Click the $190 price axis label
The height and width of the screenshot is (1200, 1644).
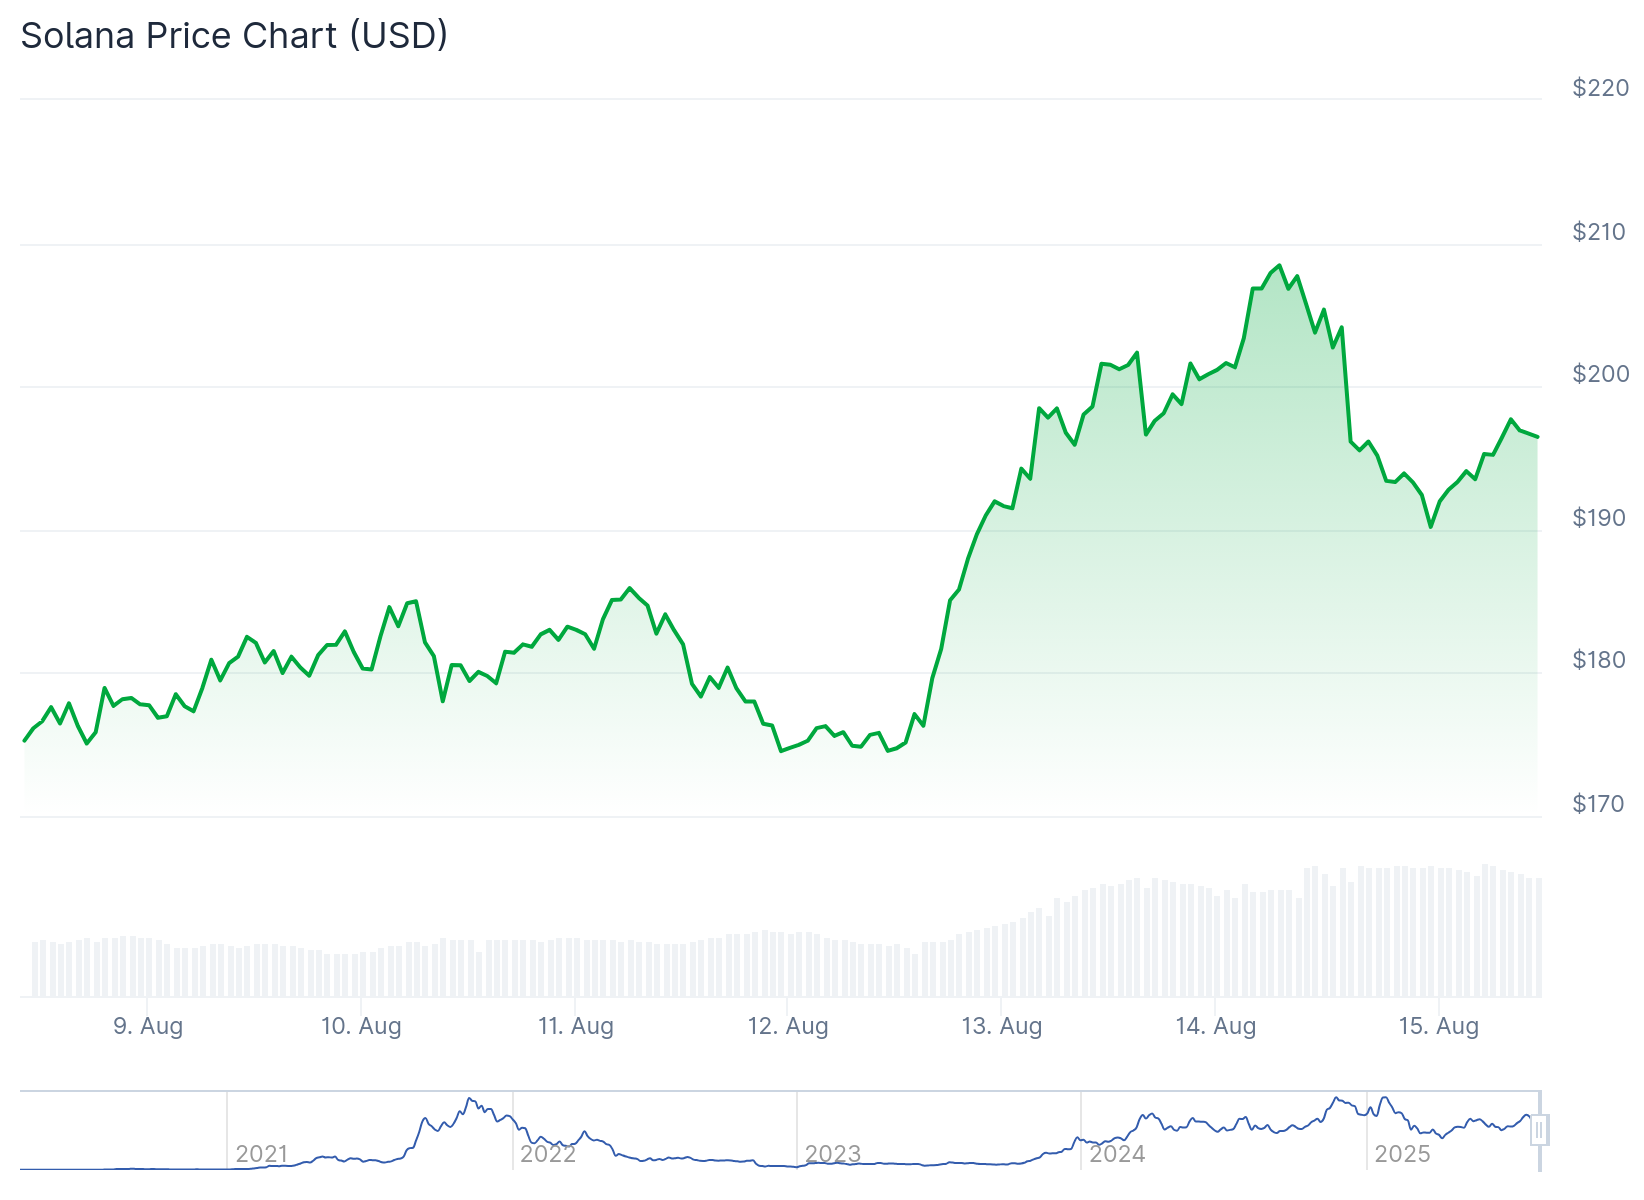1600,518
